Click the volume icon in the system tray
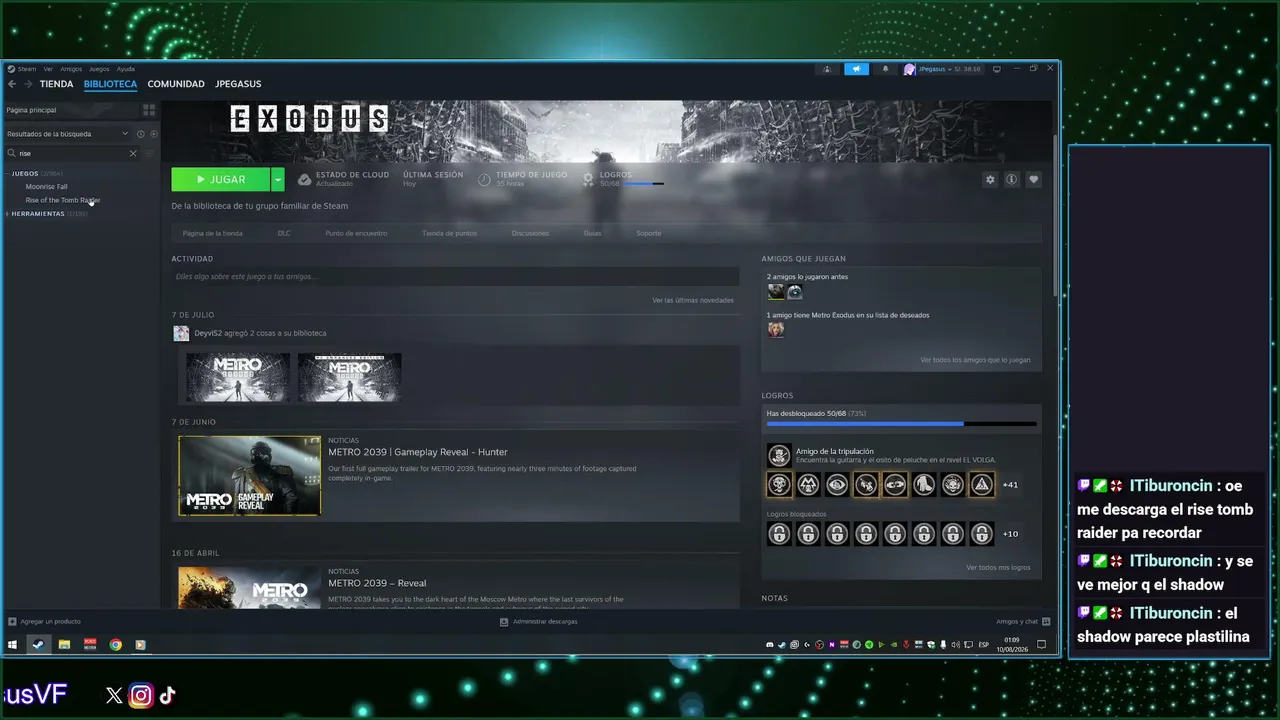Screen dimensions: 1280x720 tap(955, 645)
